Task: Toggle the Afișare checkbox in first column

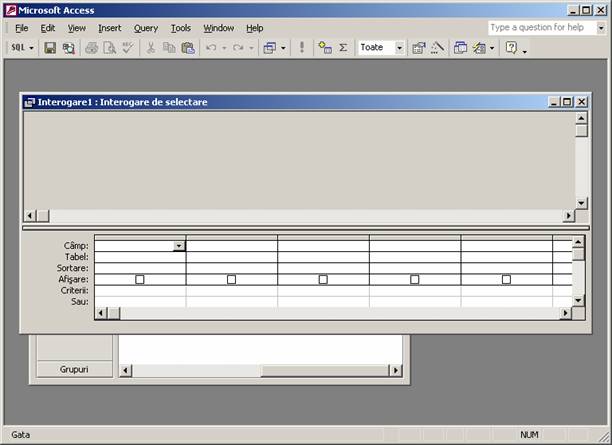Action: 140,280
